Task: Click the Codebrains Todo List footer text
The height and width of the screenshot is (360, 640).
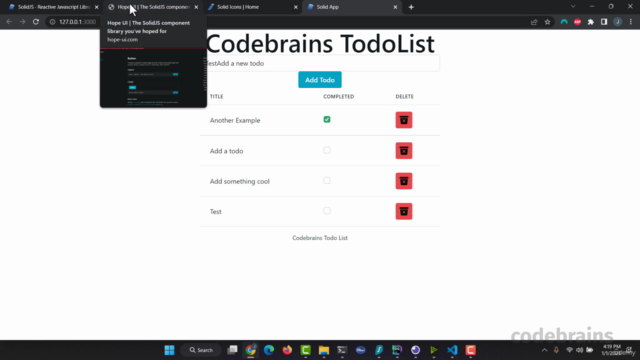Action: 320,238
